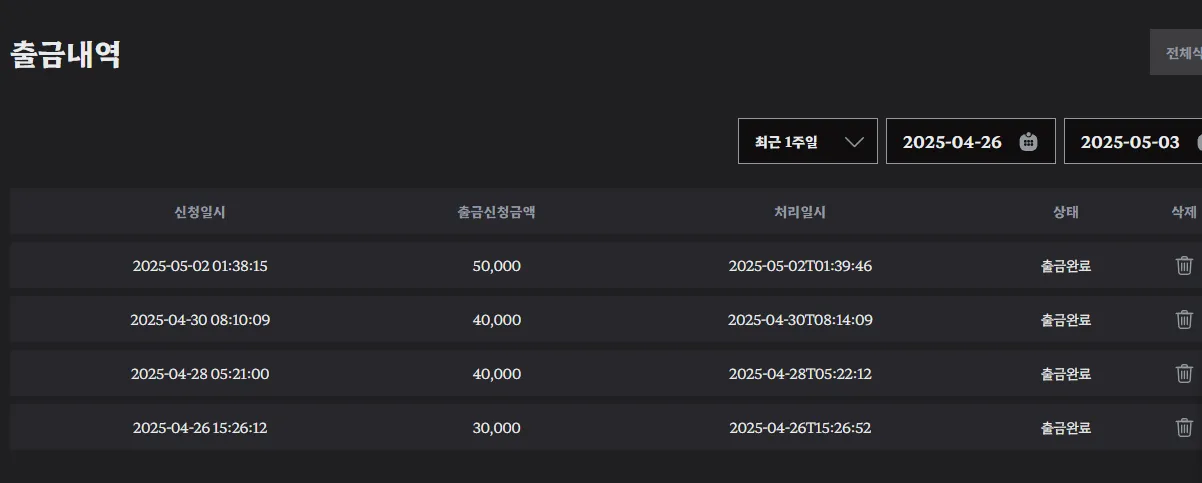
Task: Delete the 2025-05-02 withdrawal record
Action: 1184,266
